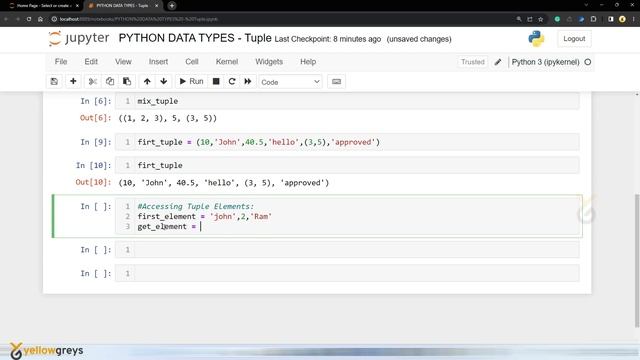Screen dimensions: 640x360
Task: Open a new browser tab
Action: [x=172, y=6]
